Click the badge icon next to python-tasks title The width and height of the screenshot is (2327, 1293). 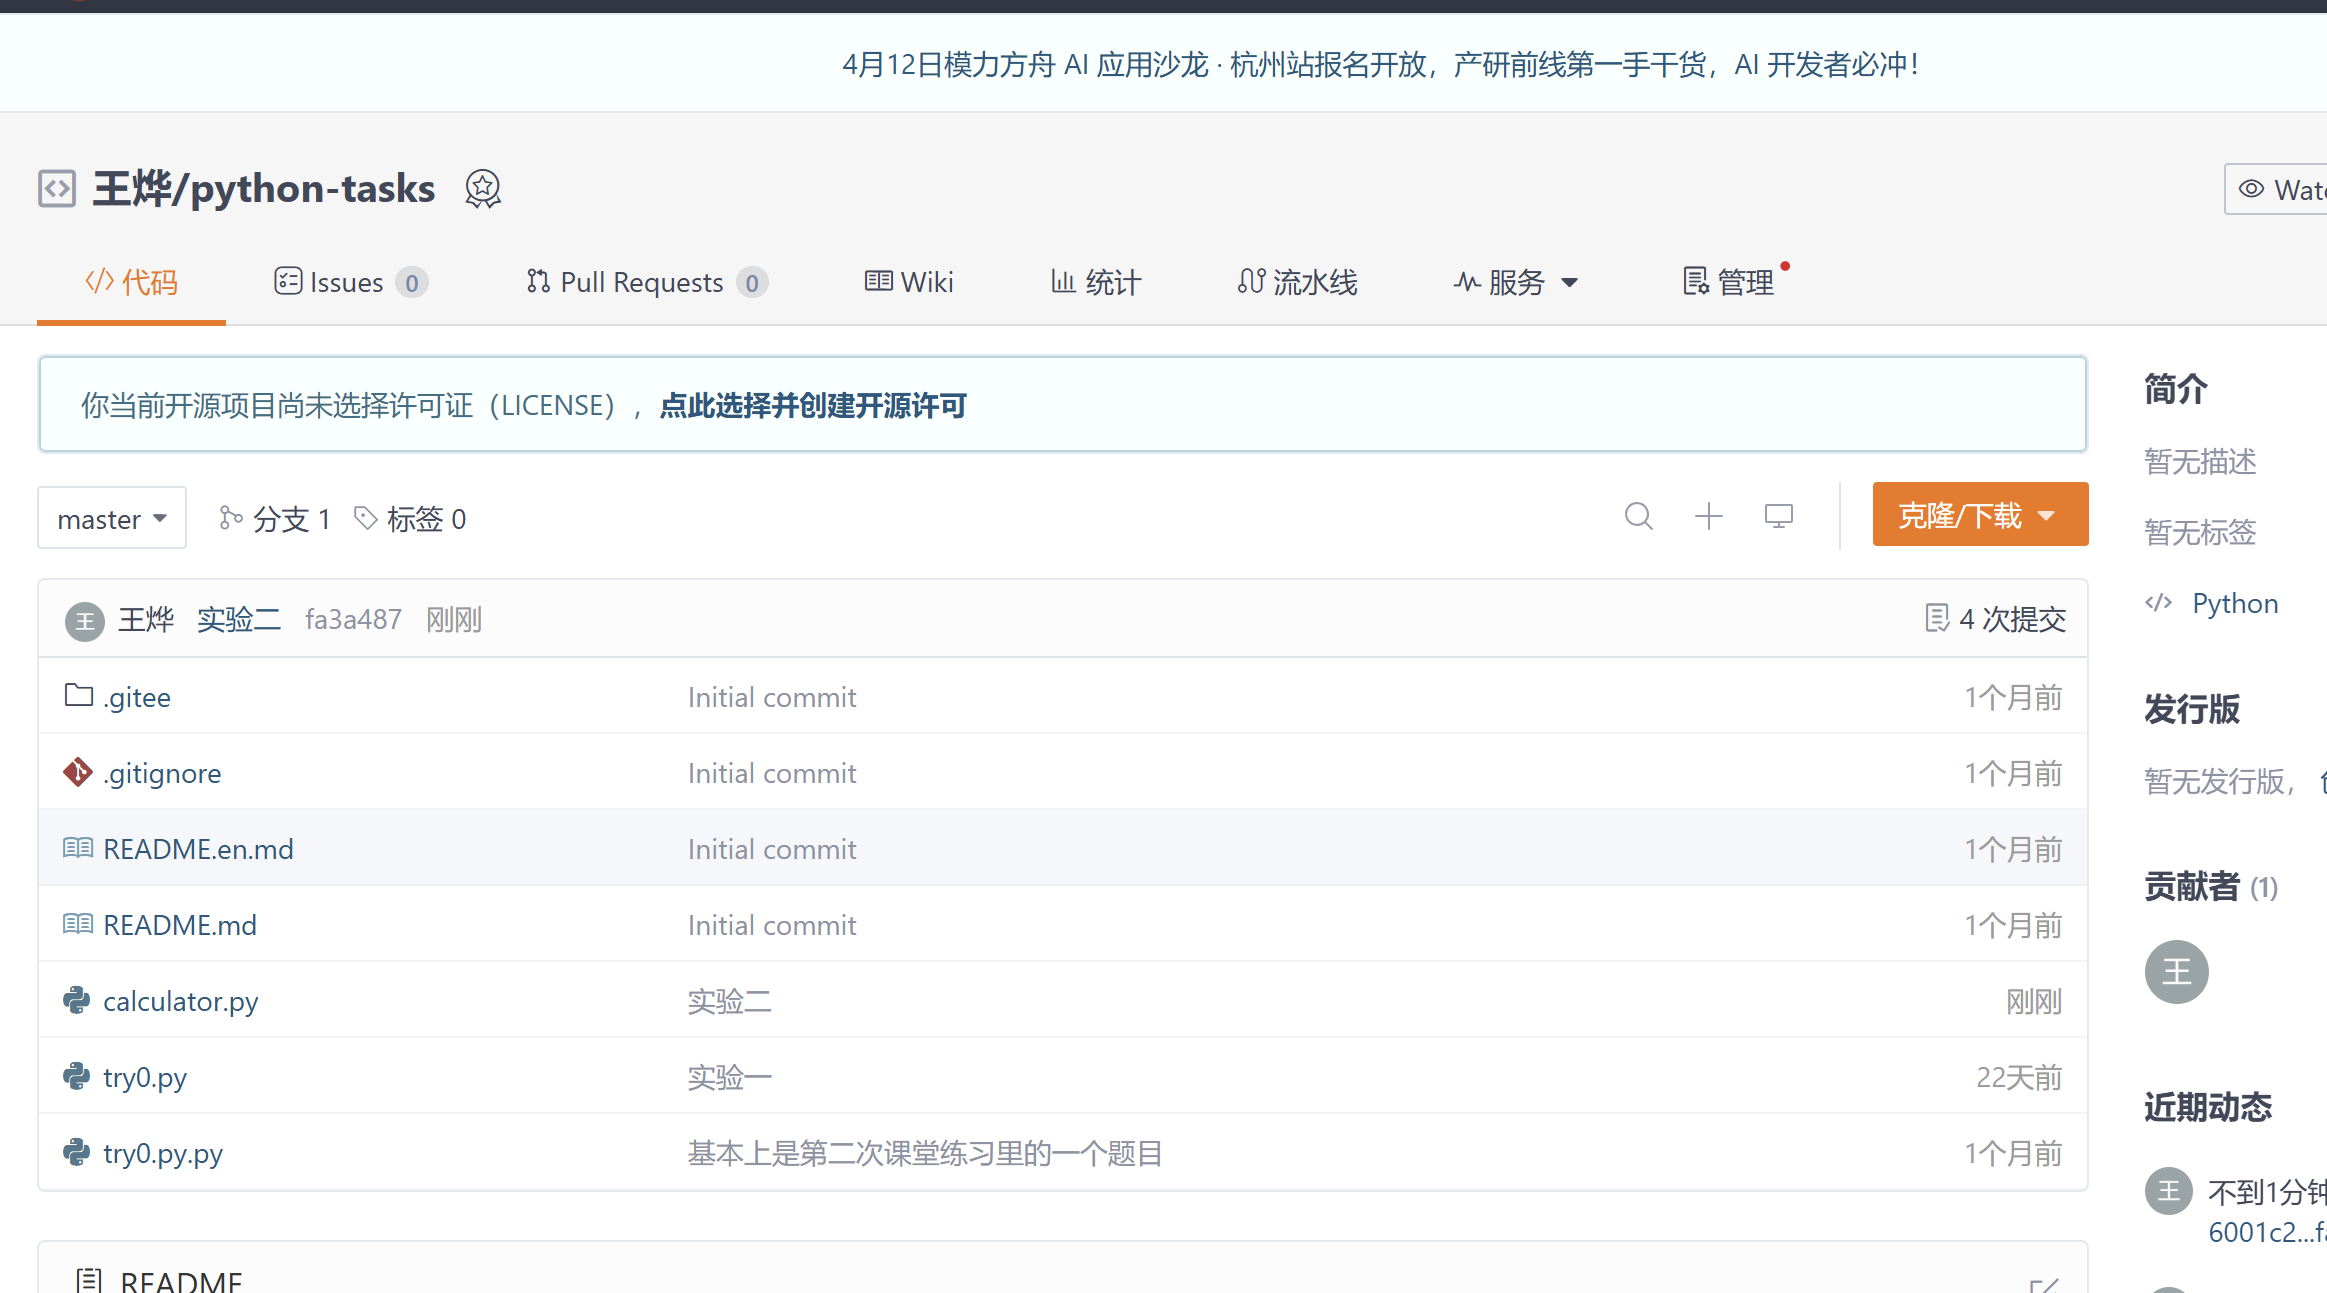(x=482, y=189)
